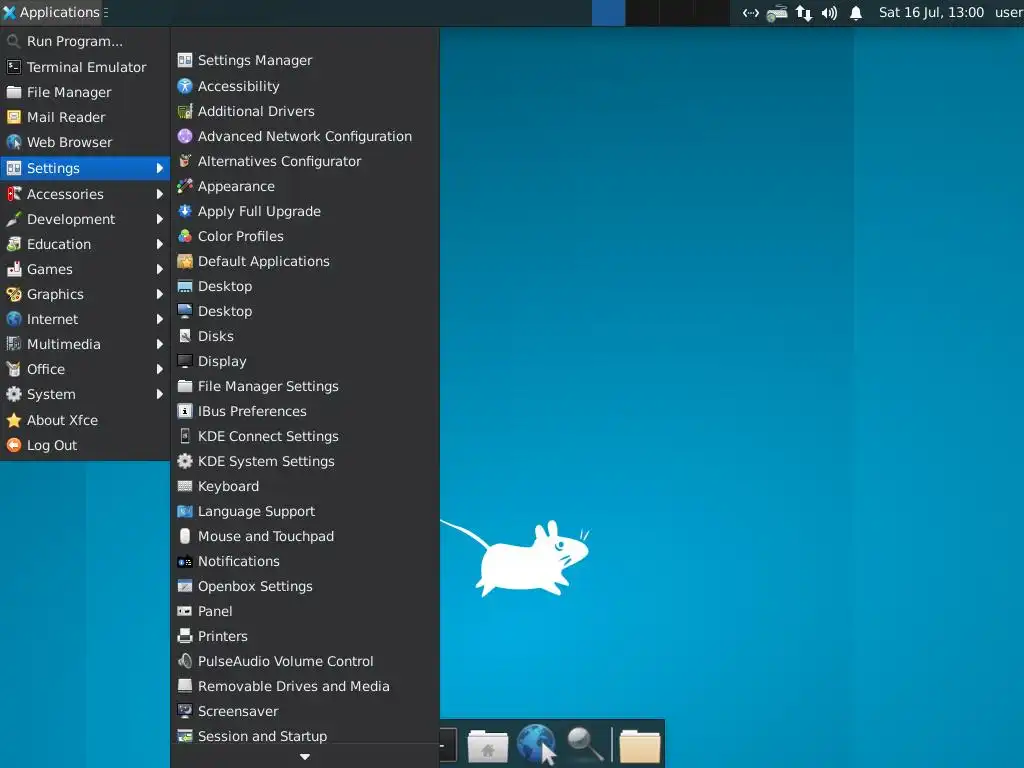Click the Apply Full Upgrade icon
The image size is (1024, 768).
pos(185,211)
